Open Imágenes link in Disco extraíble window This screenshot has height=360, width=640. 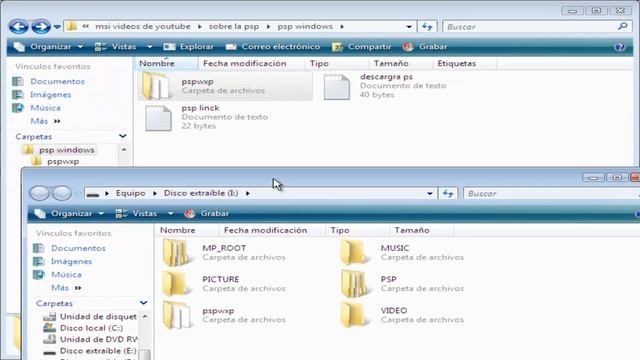[x=71, y=262]
